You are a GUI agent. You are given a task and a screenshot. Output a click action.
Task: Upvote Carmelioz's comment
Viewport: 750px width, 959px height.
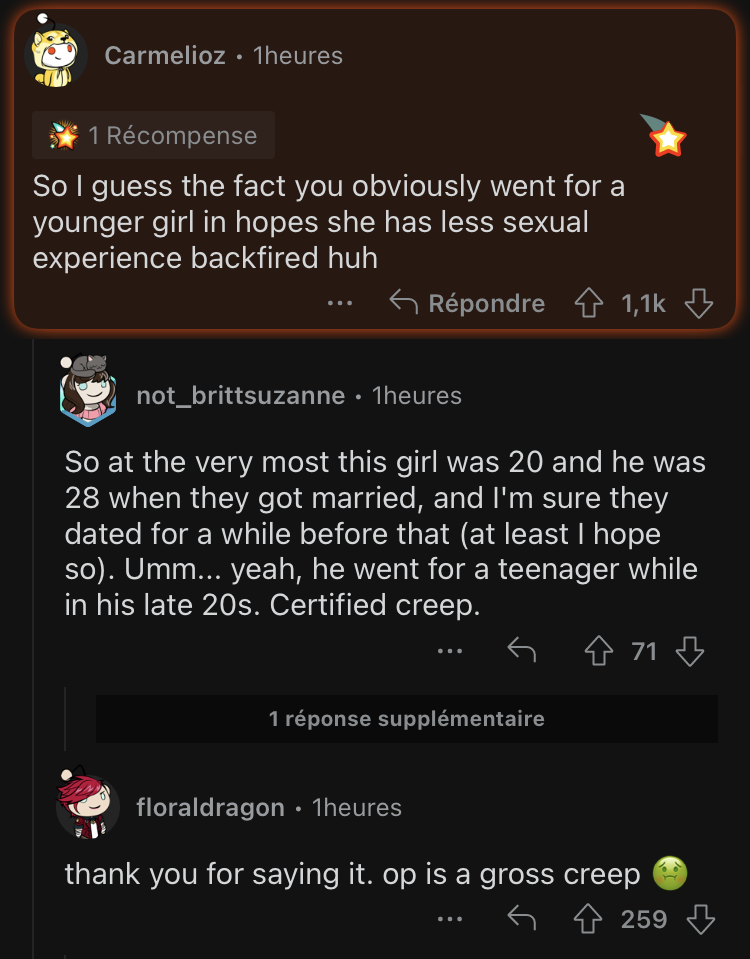pyautogui.click(x=588, y=303)
